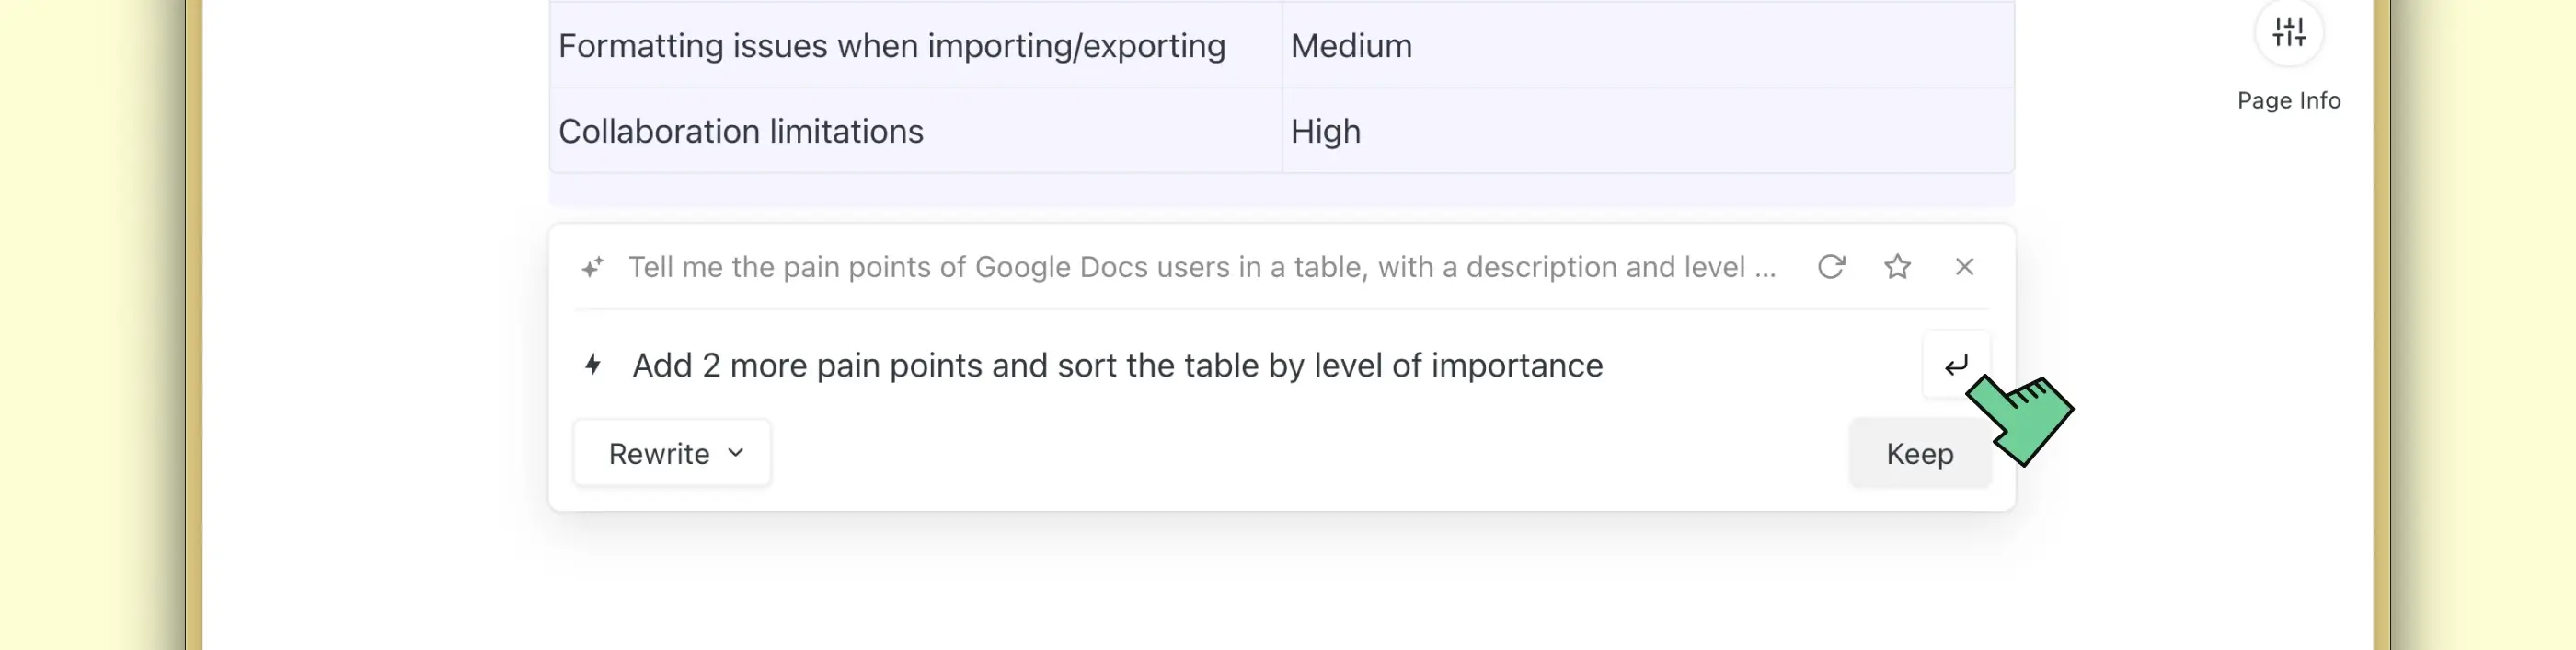Select the "Formatting issues when importing/exporting" cell
Image resolution: width=2576 pixels, height=650 pixels.
[891, 46]
